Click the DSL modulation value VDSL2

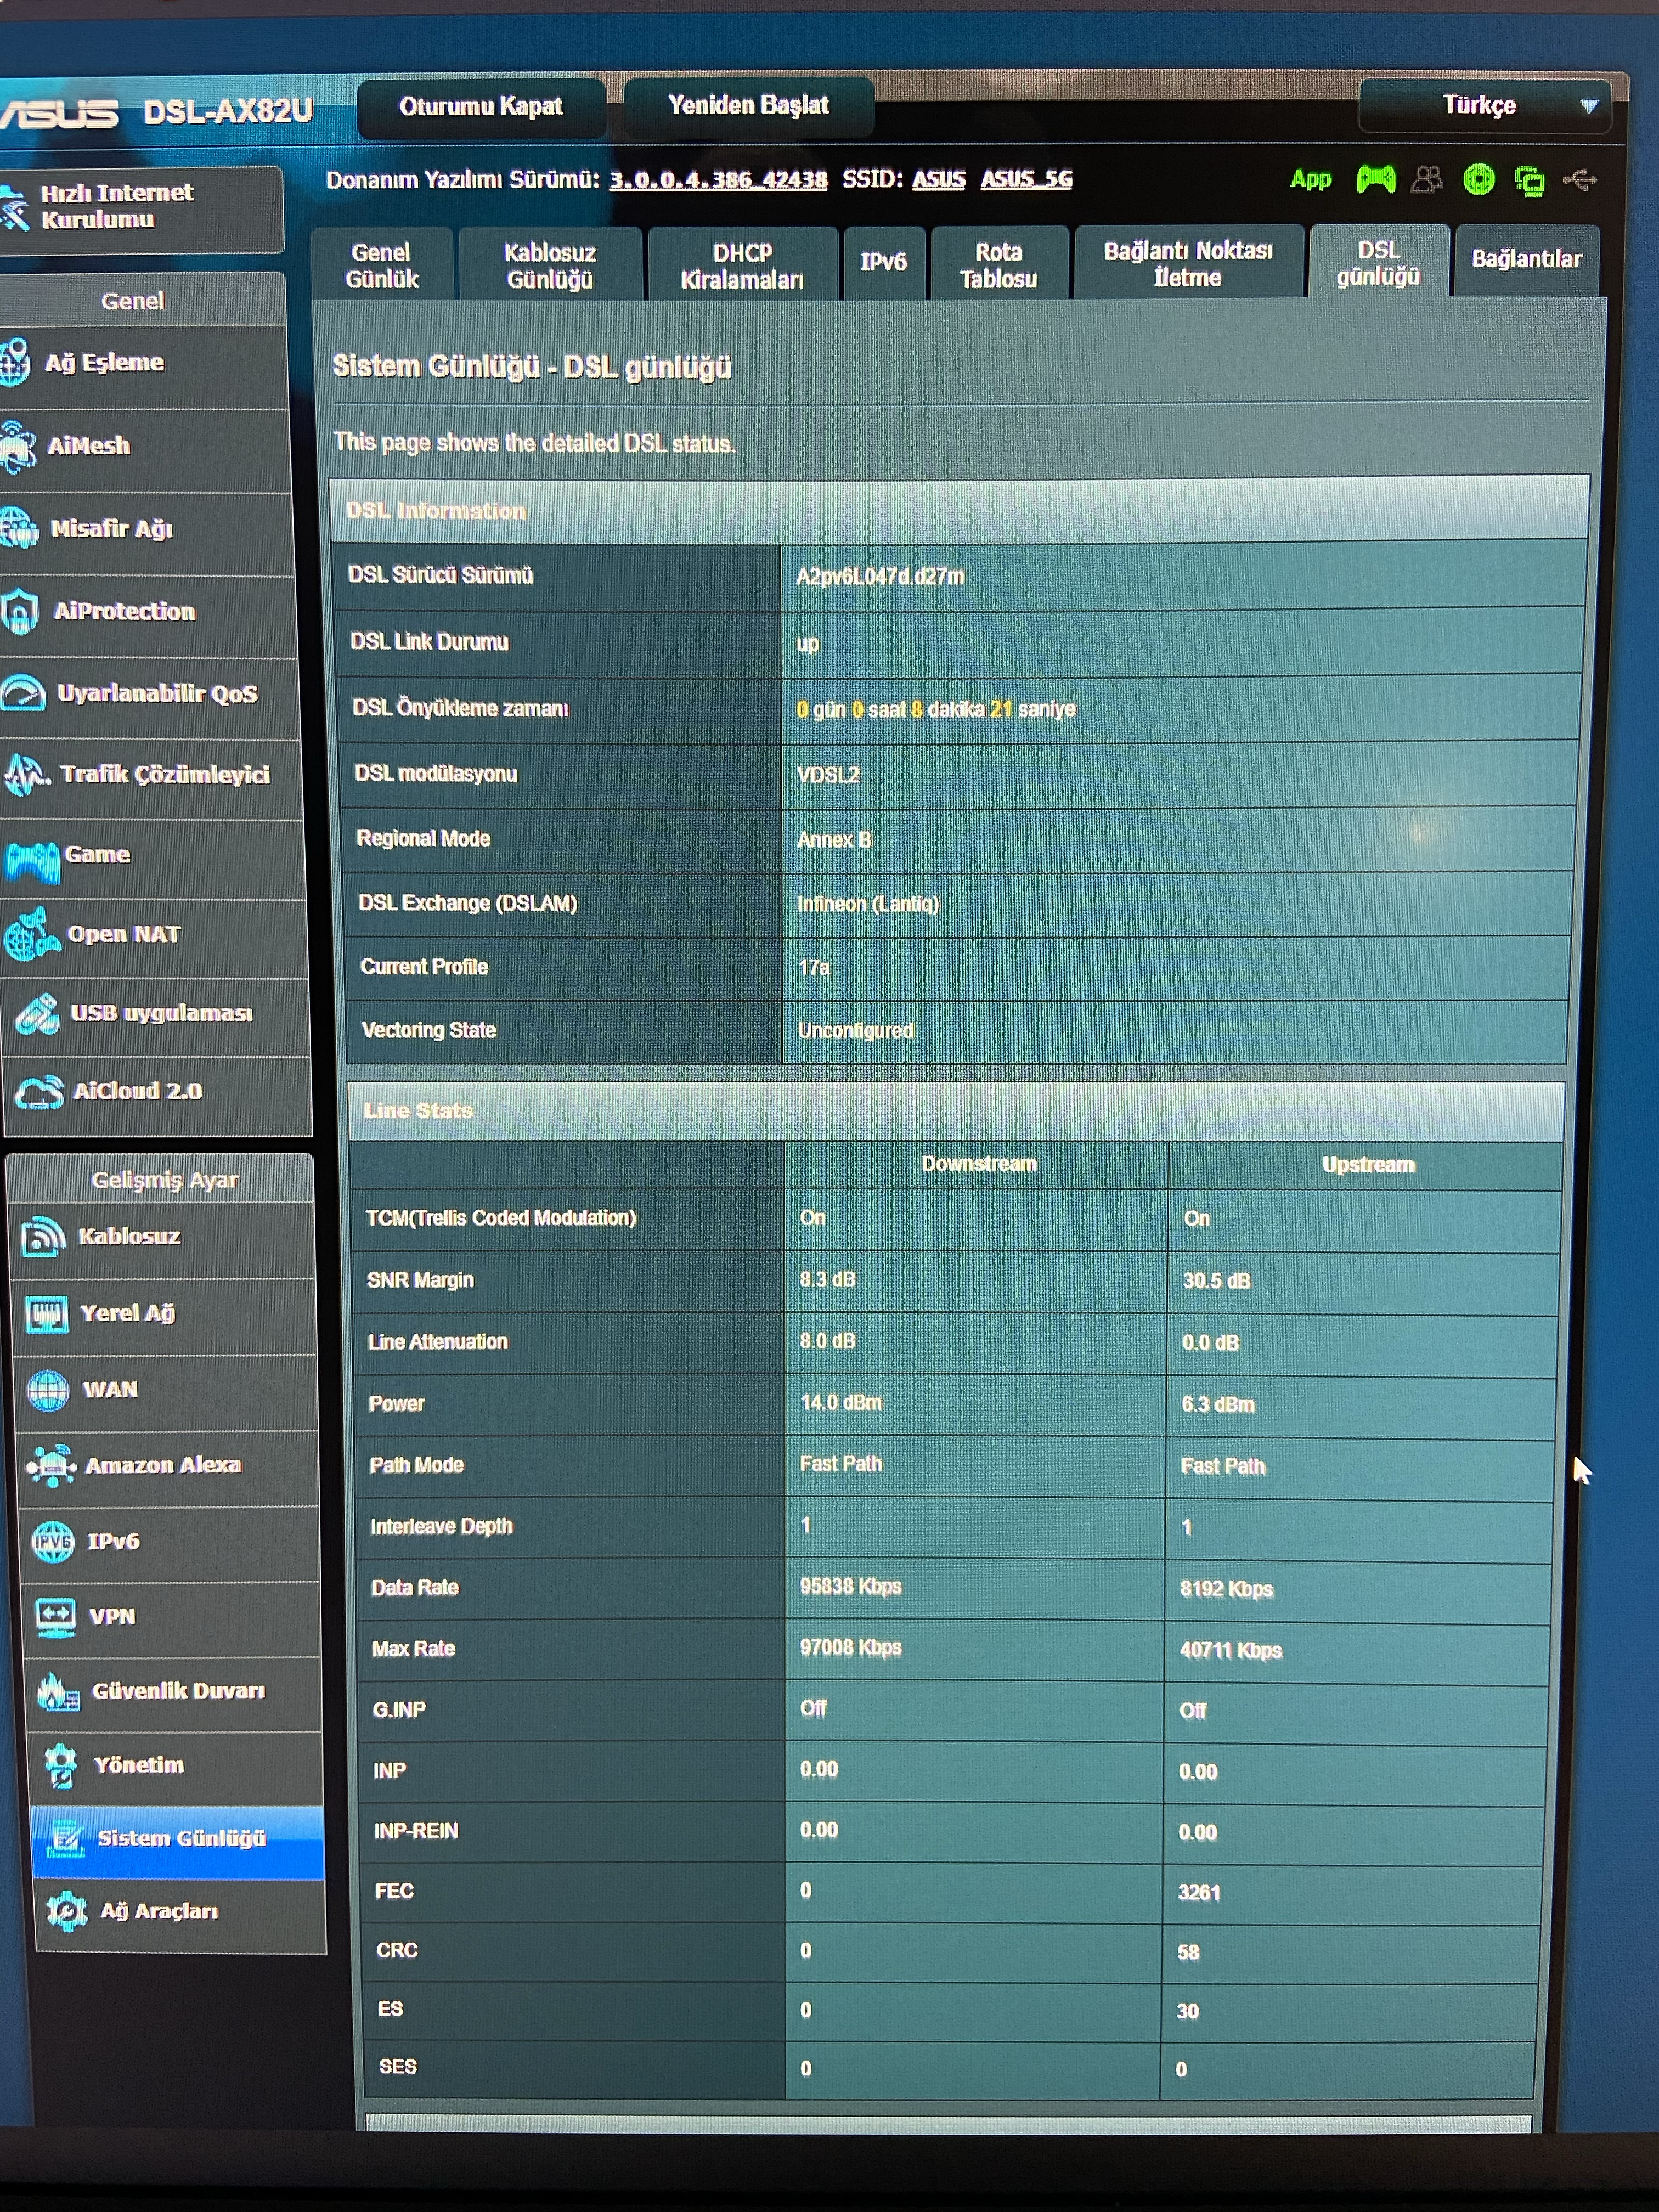pos(827,775)
